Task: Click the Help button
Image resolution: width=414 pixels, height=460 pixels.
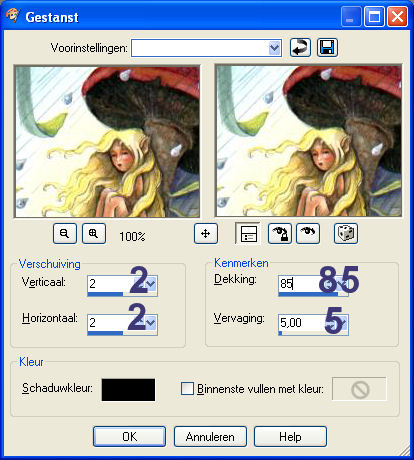Action: tap(290, 436)
